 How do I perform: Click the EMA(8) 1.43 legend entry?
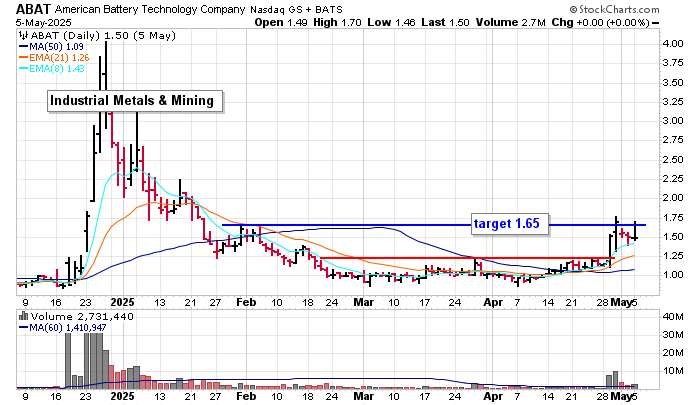[x=52, y=68]
